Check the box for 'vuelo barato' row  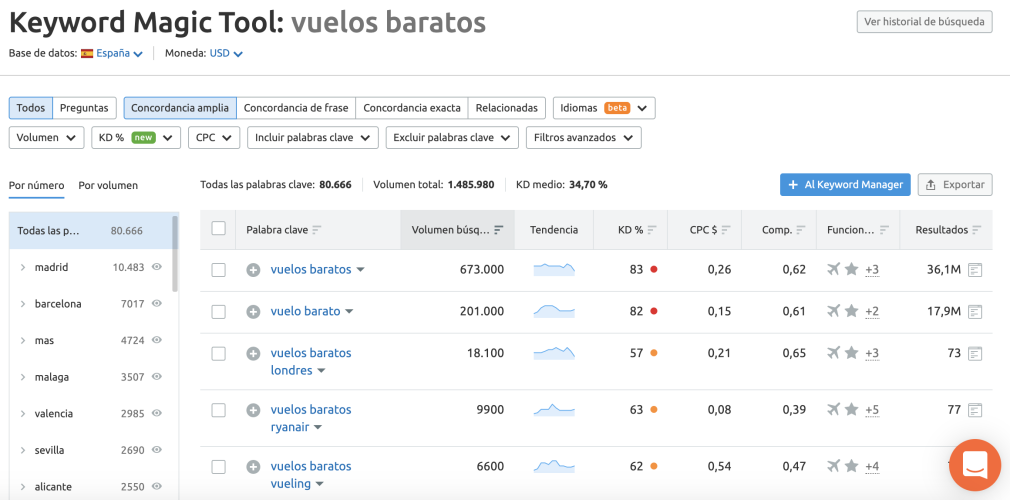click(x=219, y=312)
